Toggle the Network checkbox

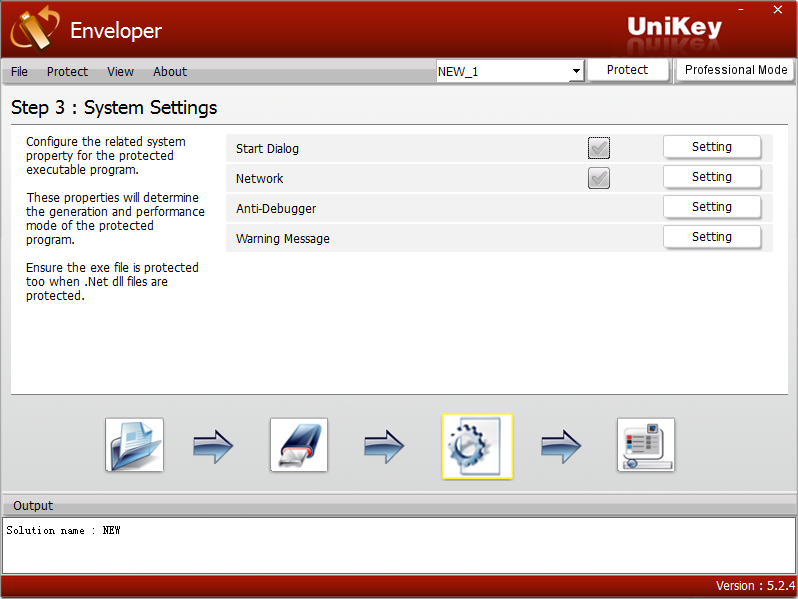(598, 178)
